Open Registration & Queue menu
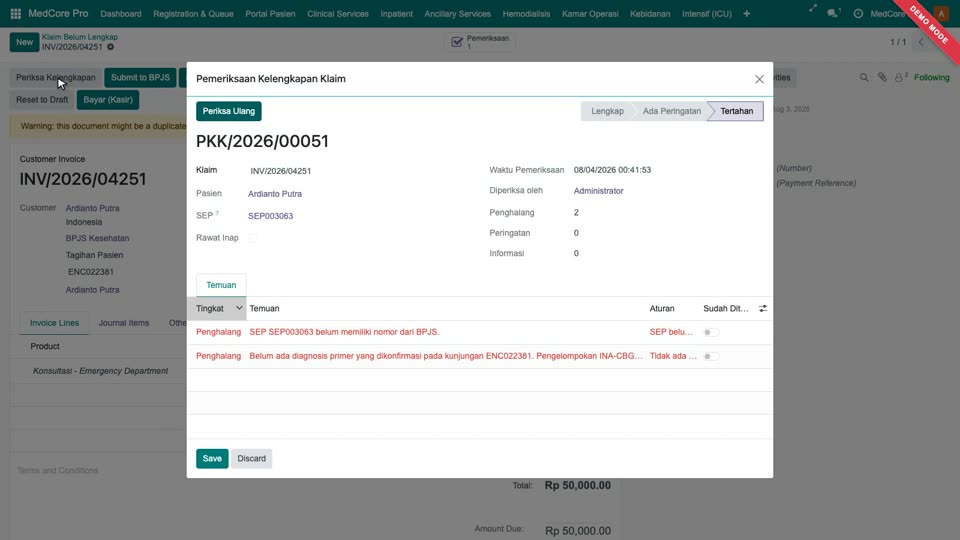The image size is (960, 540). pyautogui.click(x=193, y=13)
